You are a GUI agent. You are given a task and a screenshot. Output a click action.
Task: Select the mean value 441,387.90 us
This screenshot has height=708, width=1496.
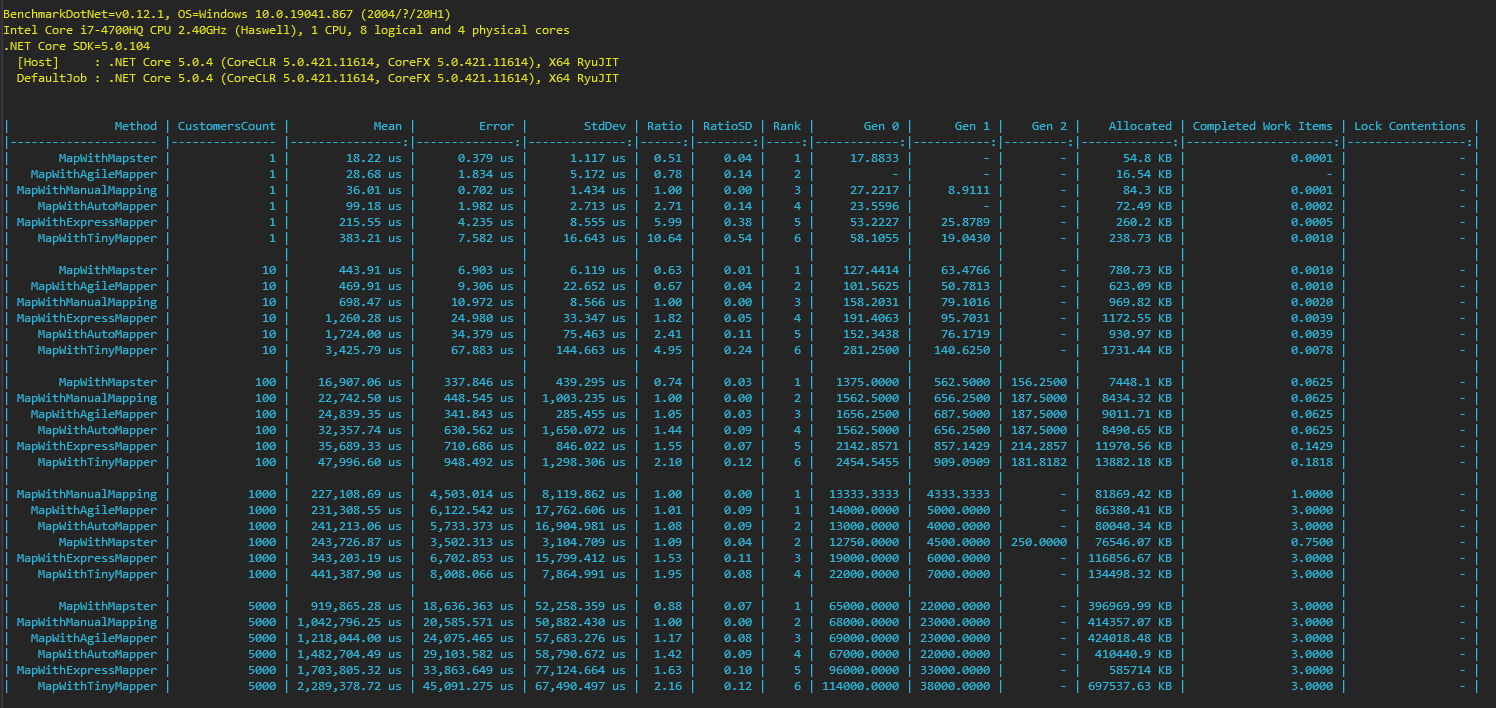(356, 574)
